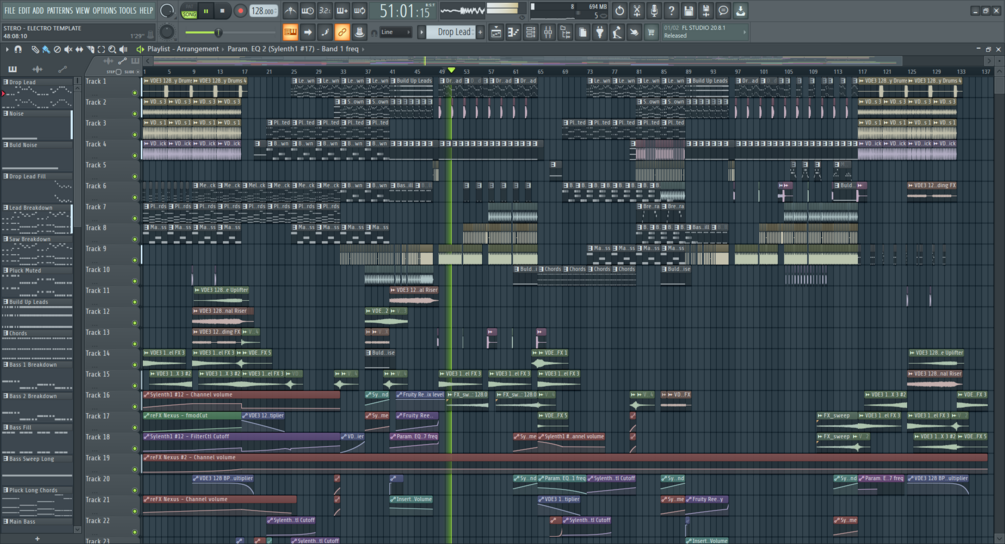This screenshot has width=1005, height=544.
Task: Click the Playlist - Arrangement label
Action: (x=183, y=49)
